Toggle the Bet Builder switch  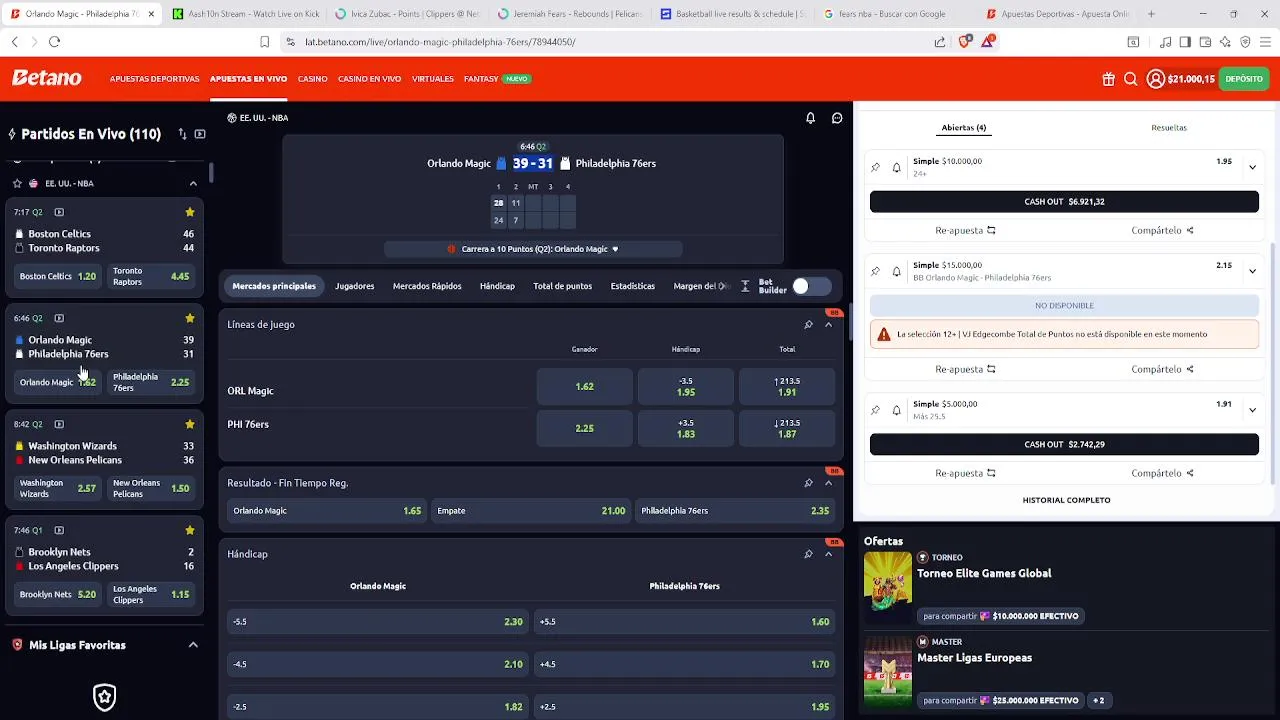(x=811, y=287)
